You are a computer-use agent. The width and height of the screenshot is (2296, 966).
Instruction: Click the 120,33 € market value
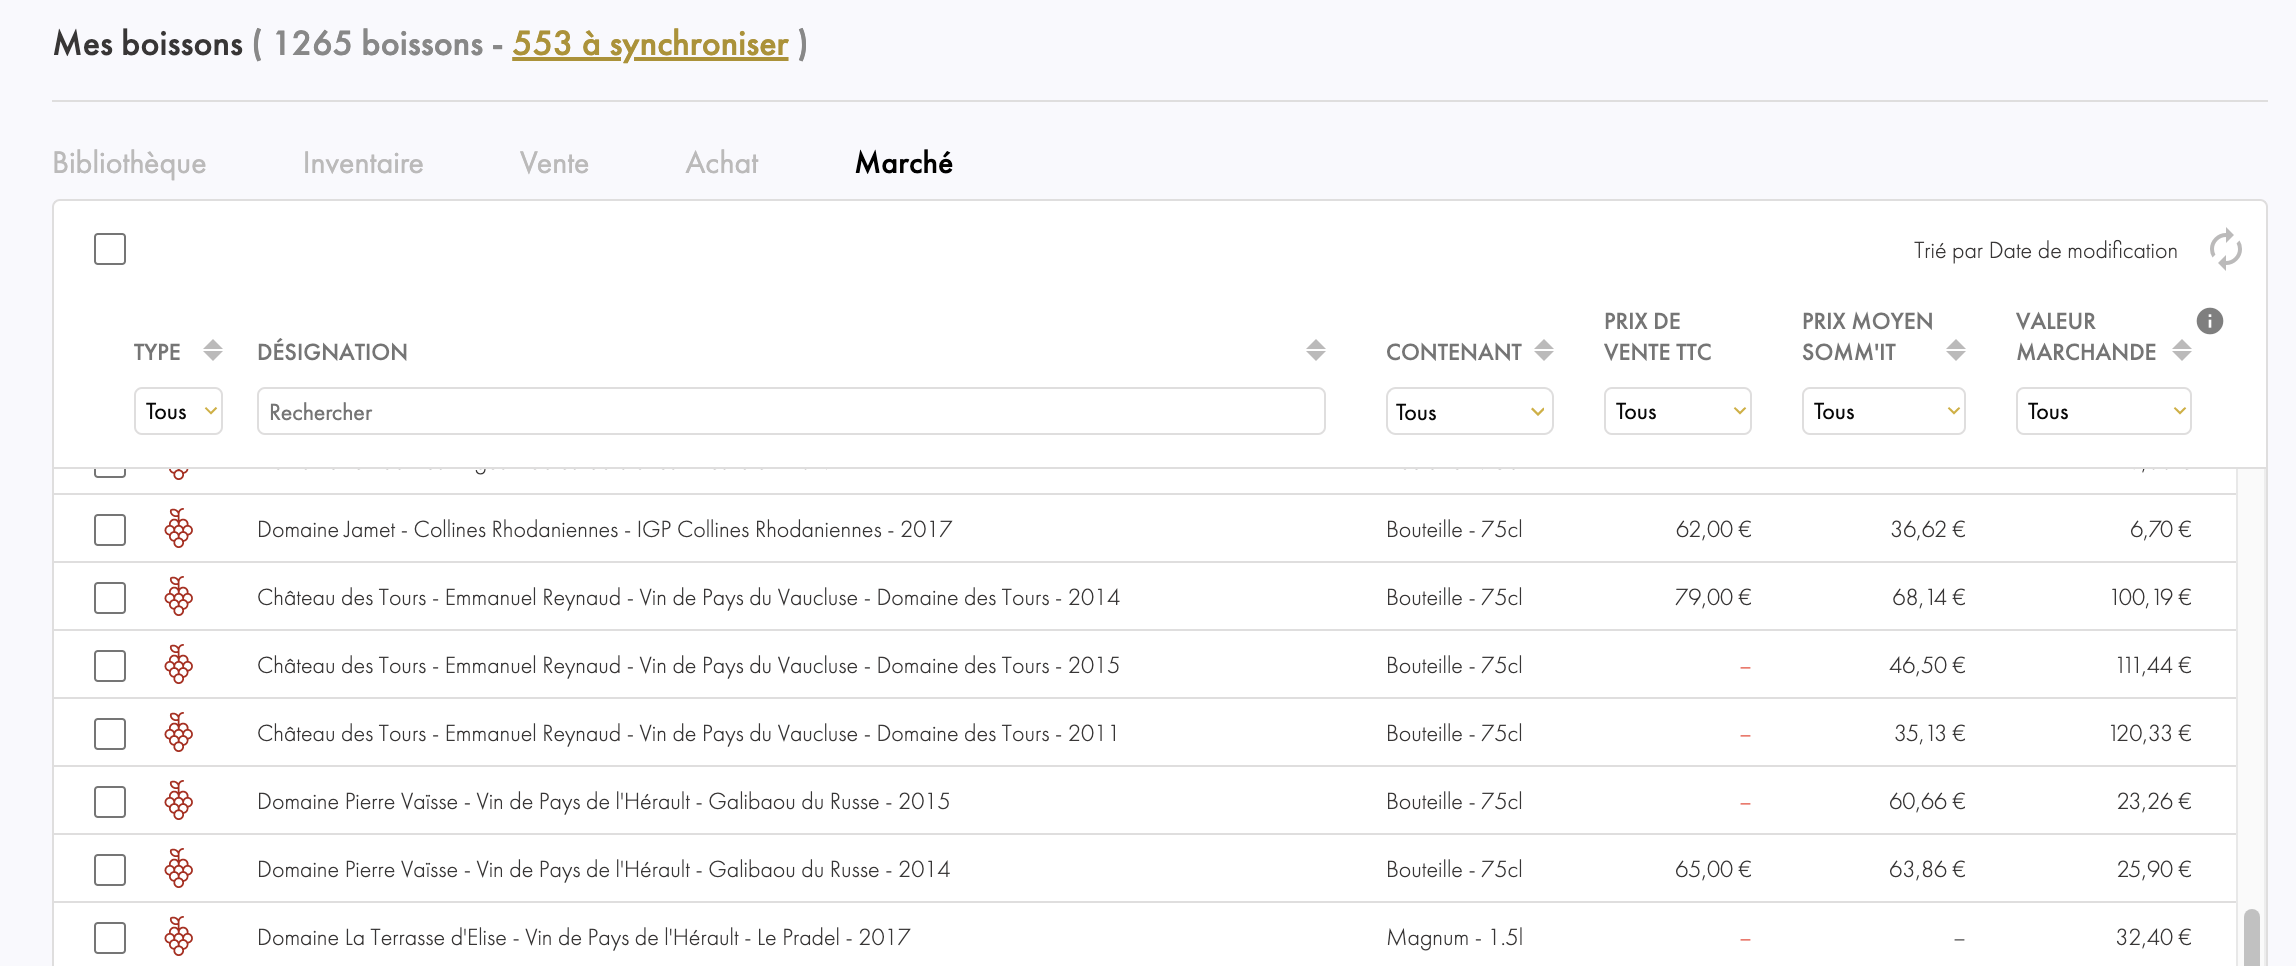[2150, 733]
